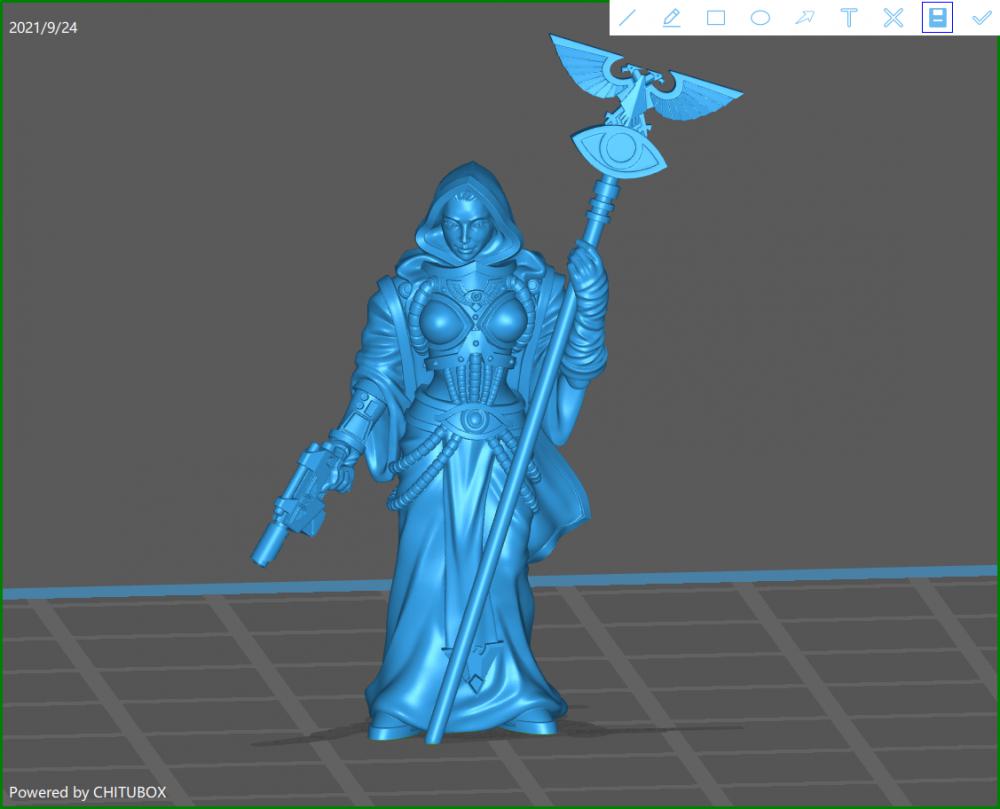Save the screenshot using the floppy disk icon
The width and height of the screenshot is (1000, 809).
(x=938, y=18)
